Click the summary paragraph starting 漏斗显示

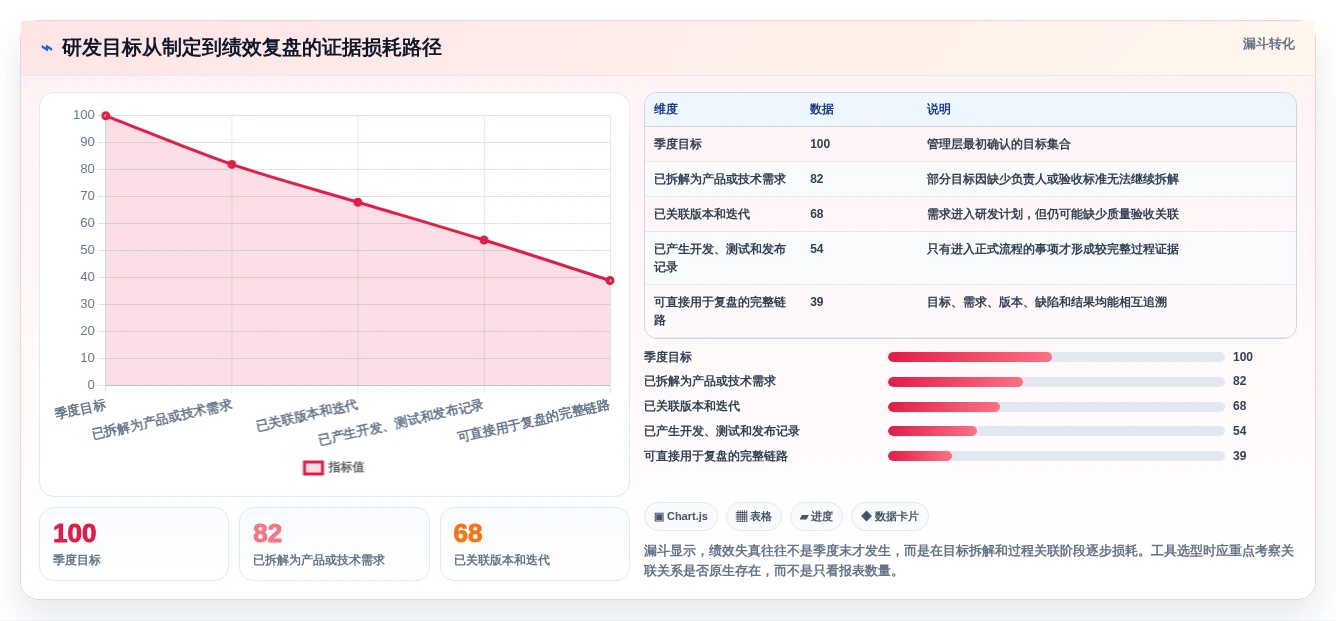[x=969, y=561]
